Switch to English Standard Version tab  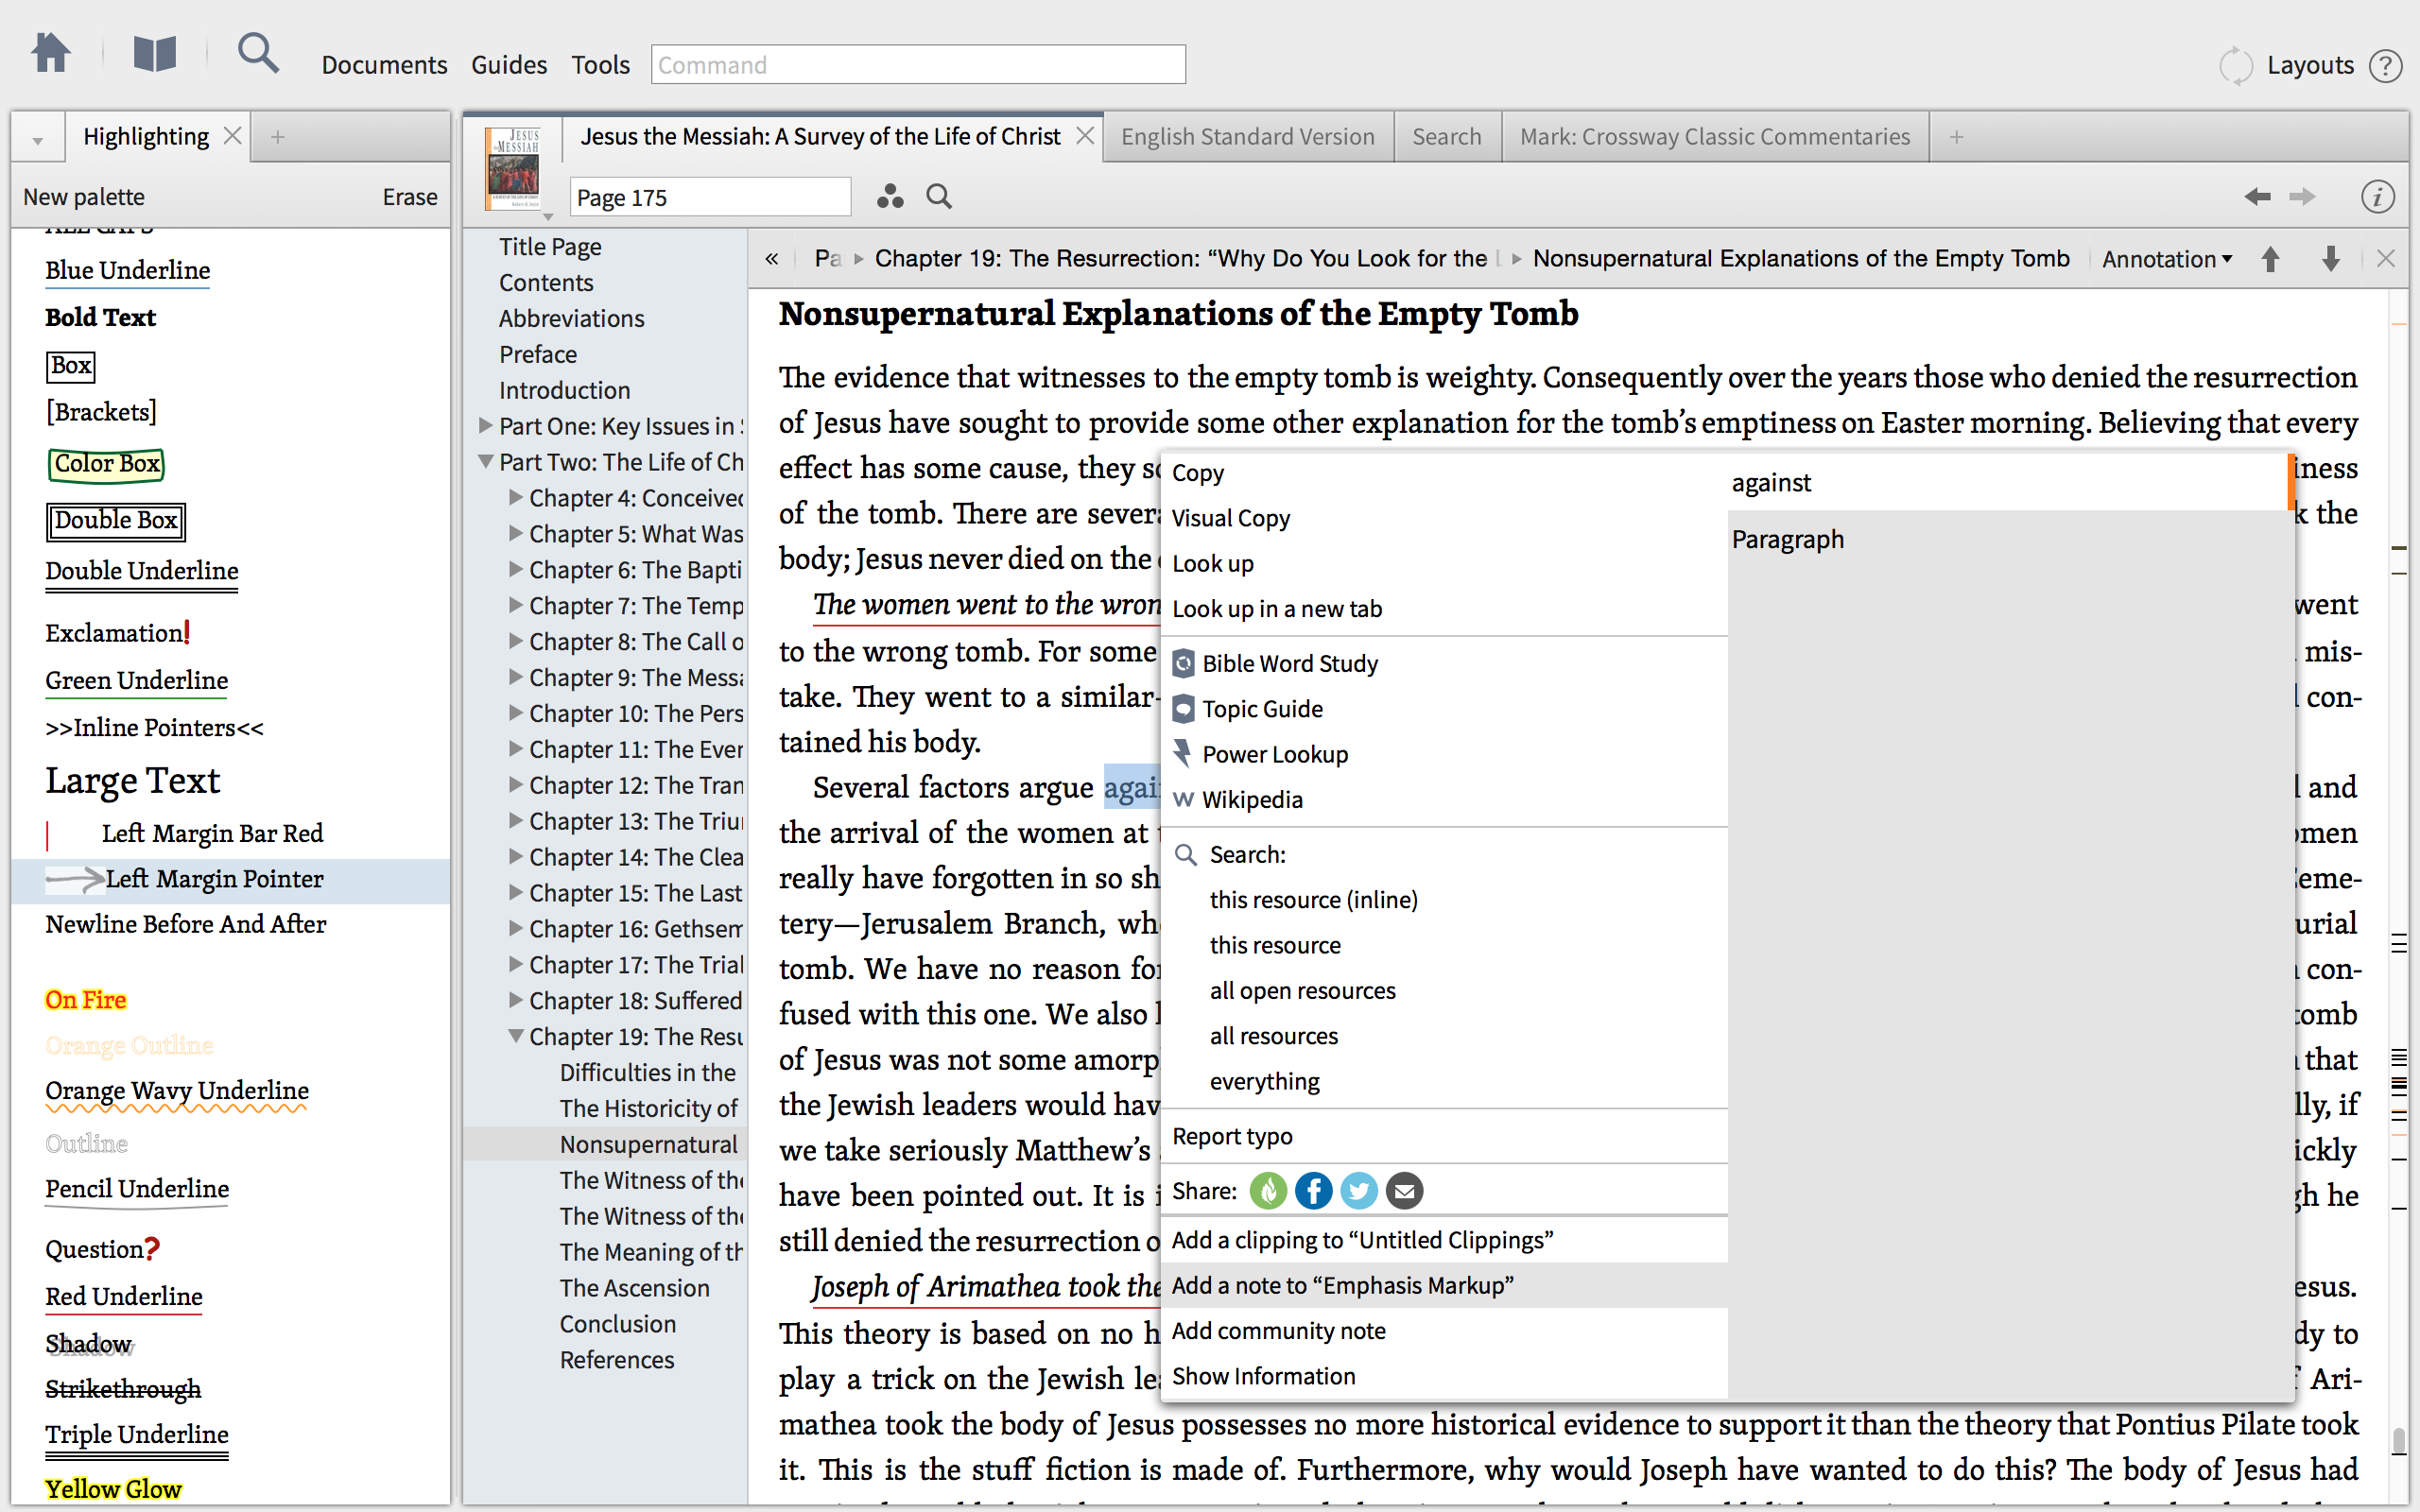pyautogui.click(x=1247, y=137)
